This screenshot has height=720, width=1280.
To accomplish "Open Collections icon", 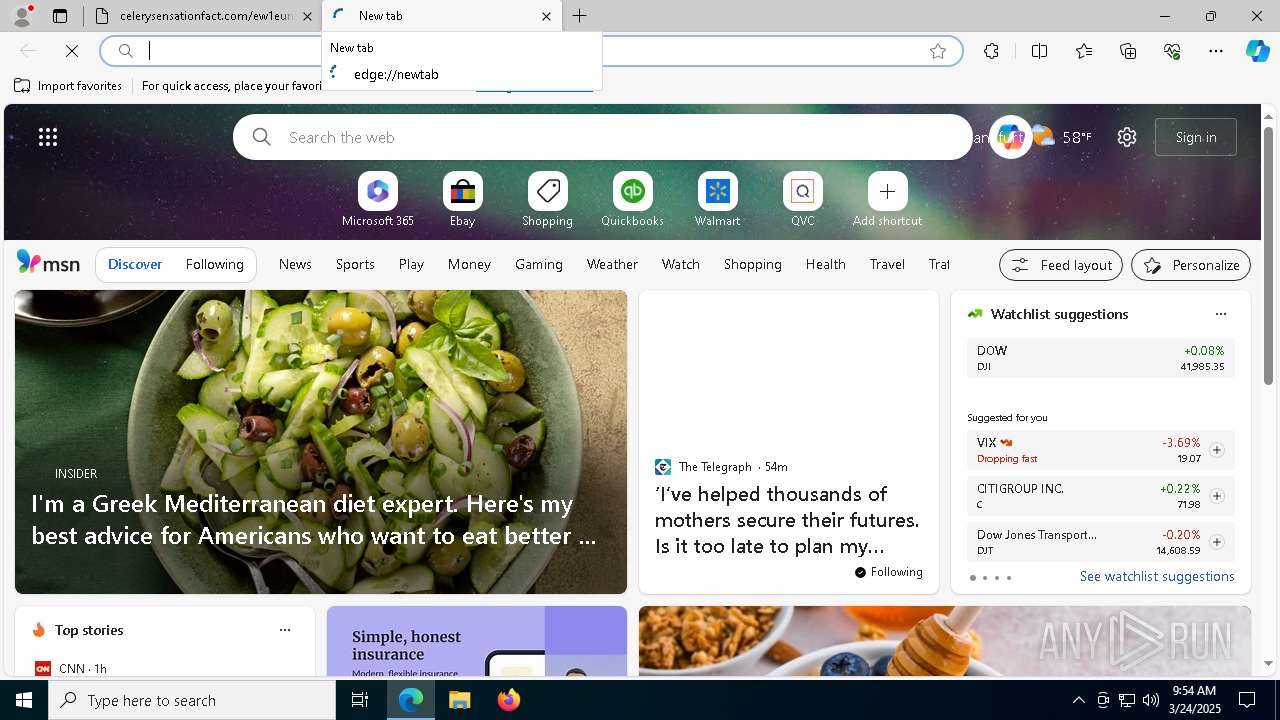I will [1128, 51].
